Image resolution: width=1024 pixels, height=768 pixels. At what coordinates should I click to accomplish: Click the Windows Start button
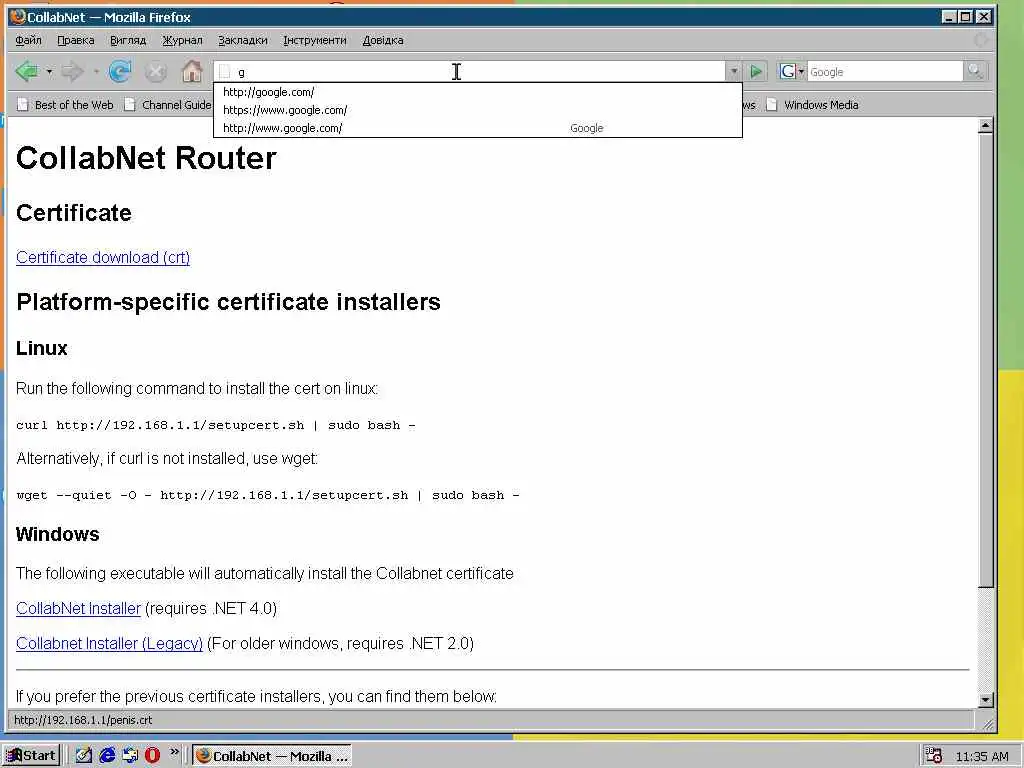(31, 756)
